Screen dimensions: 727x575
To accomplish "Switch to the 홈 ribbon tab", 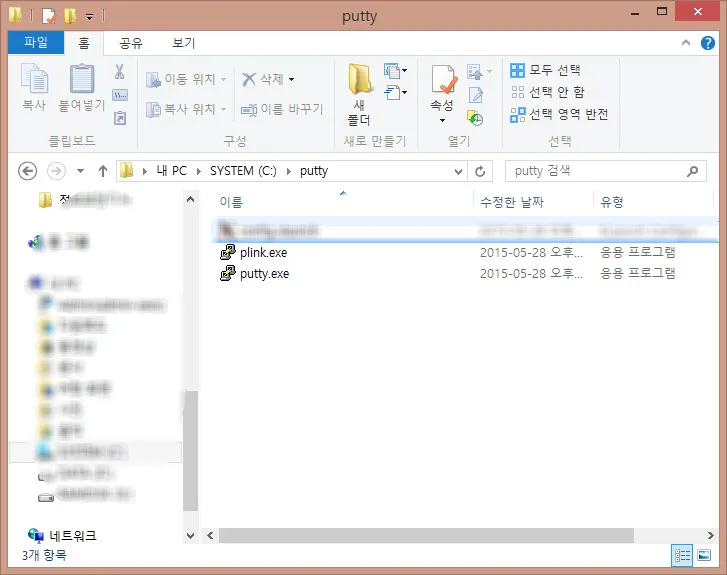I will pyautogui.click(x=83, y=43).
